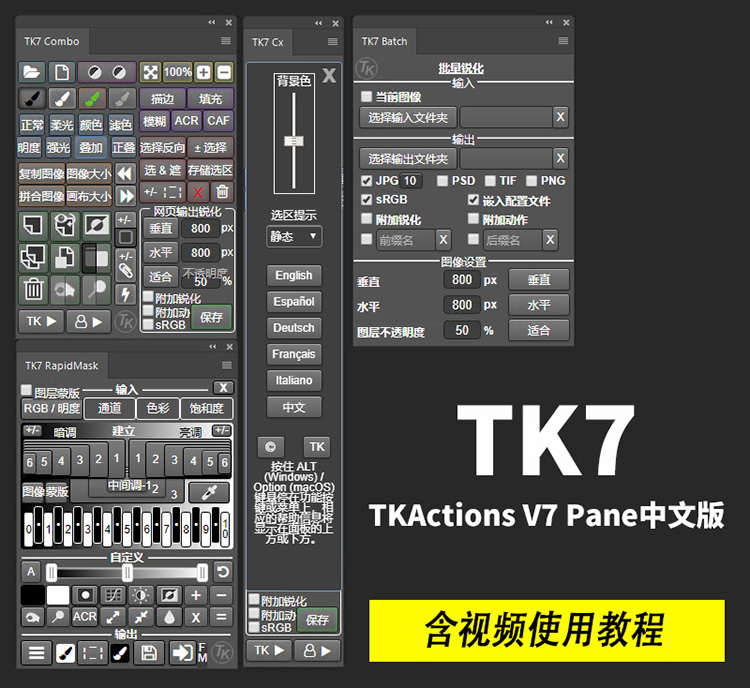Open the TK7 RapidMask panel flyout menu
The width and height of the screenshot is (750, 688).
[227, 365]
